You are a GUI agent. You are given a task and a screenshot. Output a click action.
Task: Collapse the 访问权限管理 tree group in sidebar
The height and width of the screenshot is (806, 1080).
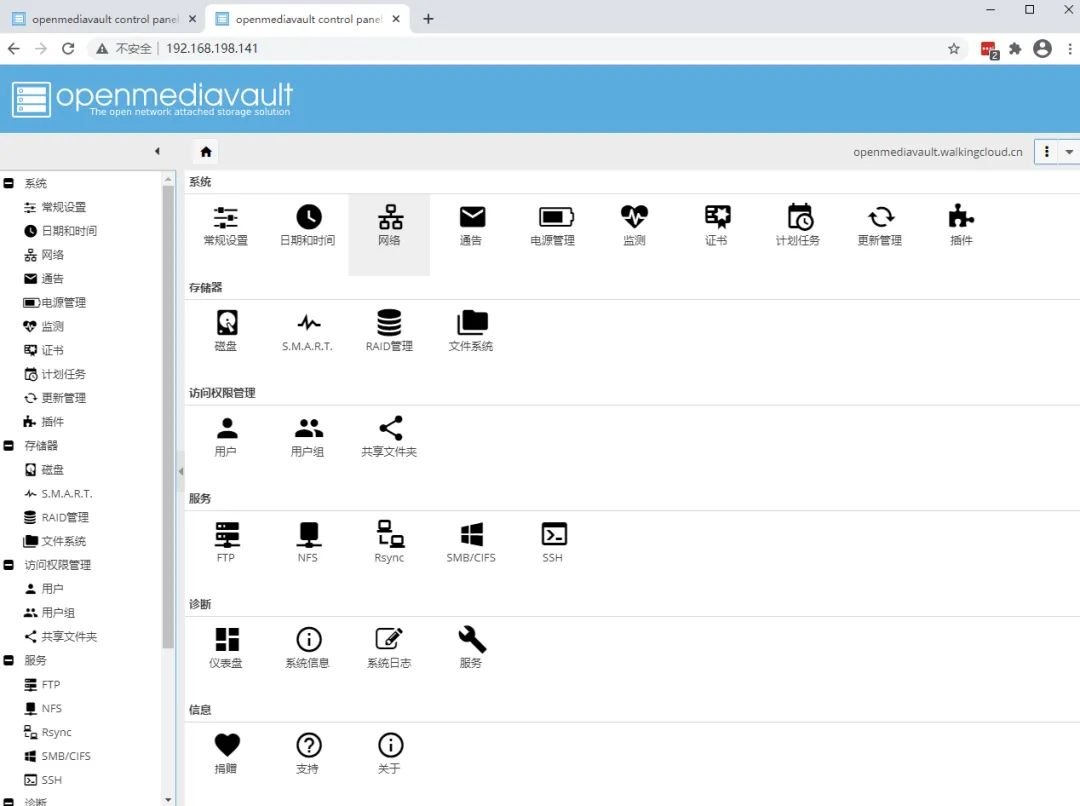click(x=9, y=565)
